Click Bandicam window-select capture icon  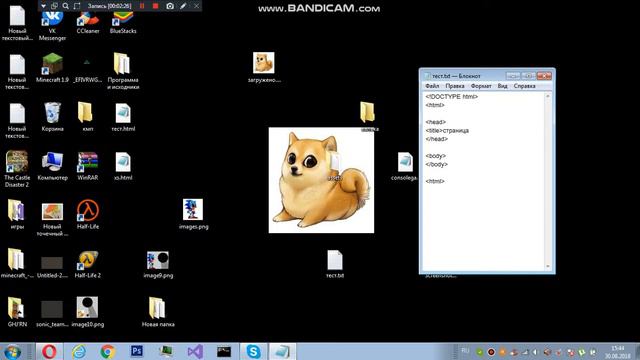tap(54, 6)
